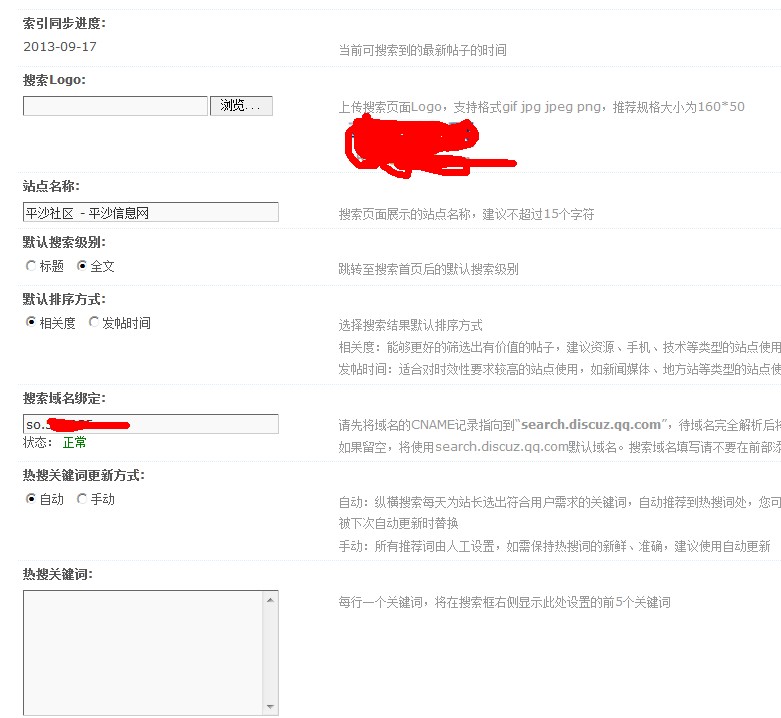Click the textarea scrollbar down arrow

tap(270, 707)
